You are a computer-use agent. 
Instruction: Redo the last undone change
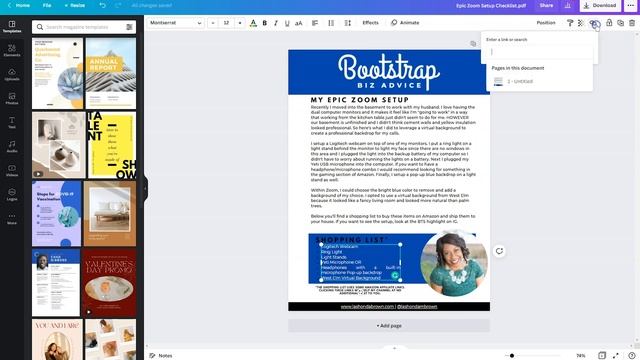point(118,6)
